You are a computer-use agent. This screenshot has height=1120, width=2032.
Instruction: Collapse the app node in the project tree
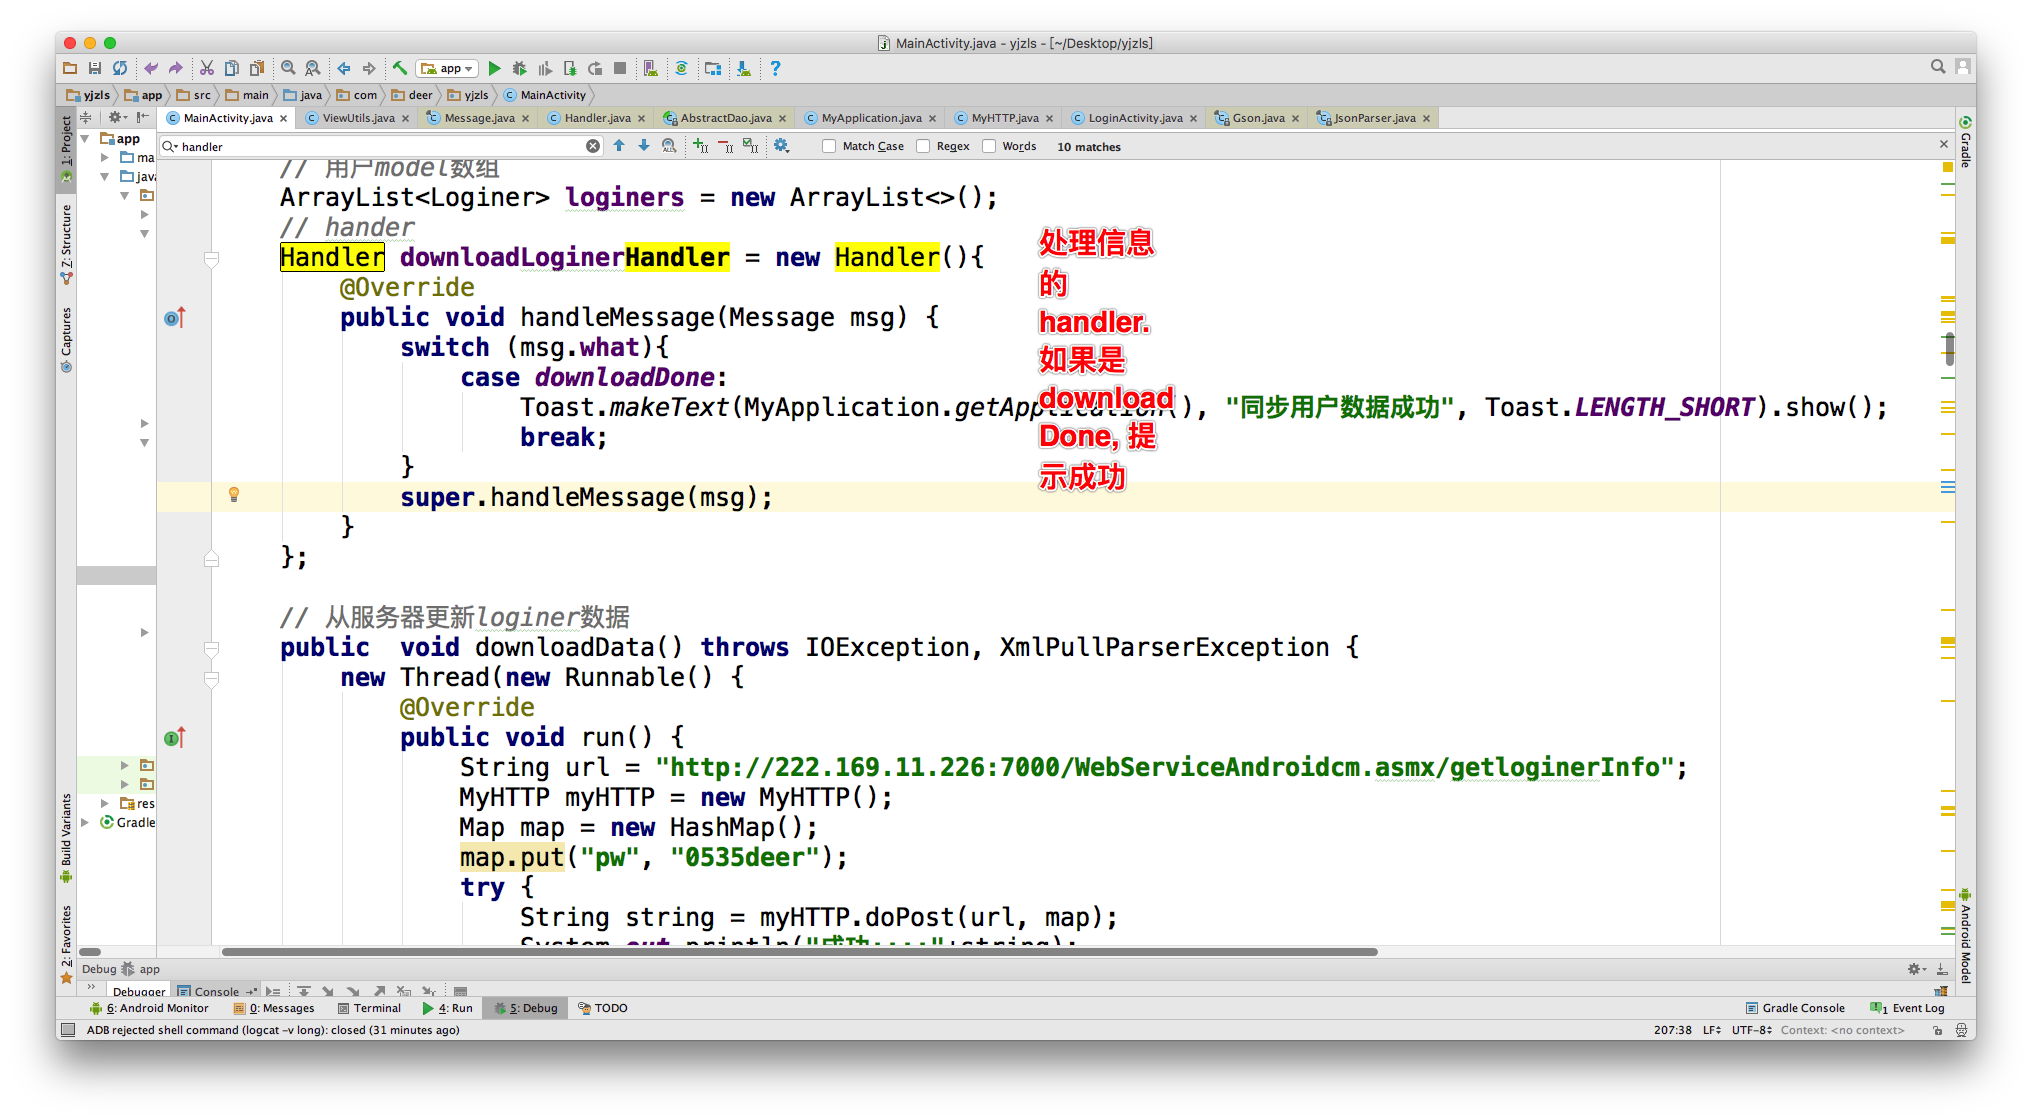click(x=85, y=139)
